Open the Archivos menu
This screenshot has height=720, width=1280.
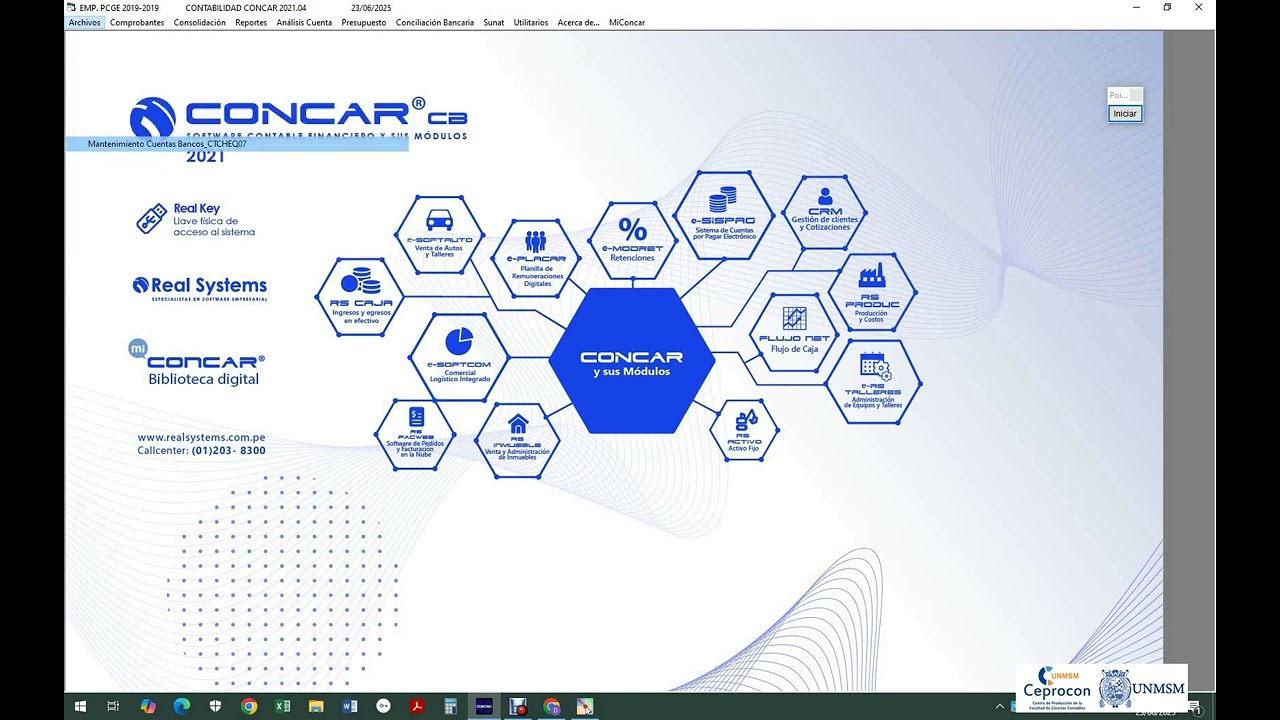click(85, 22)
